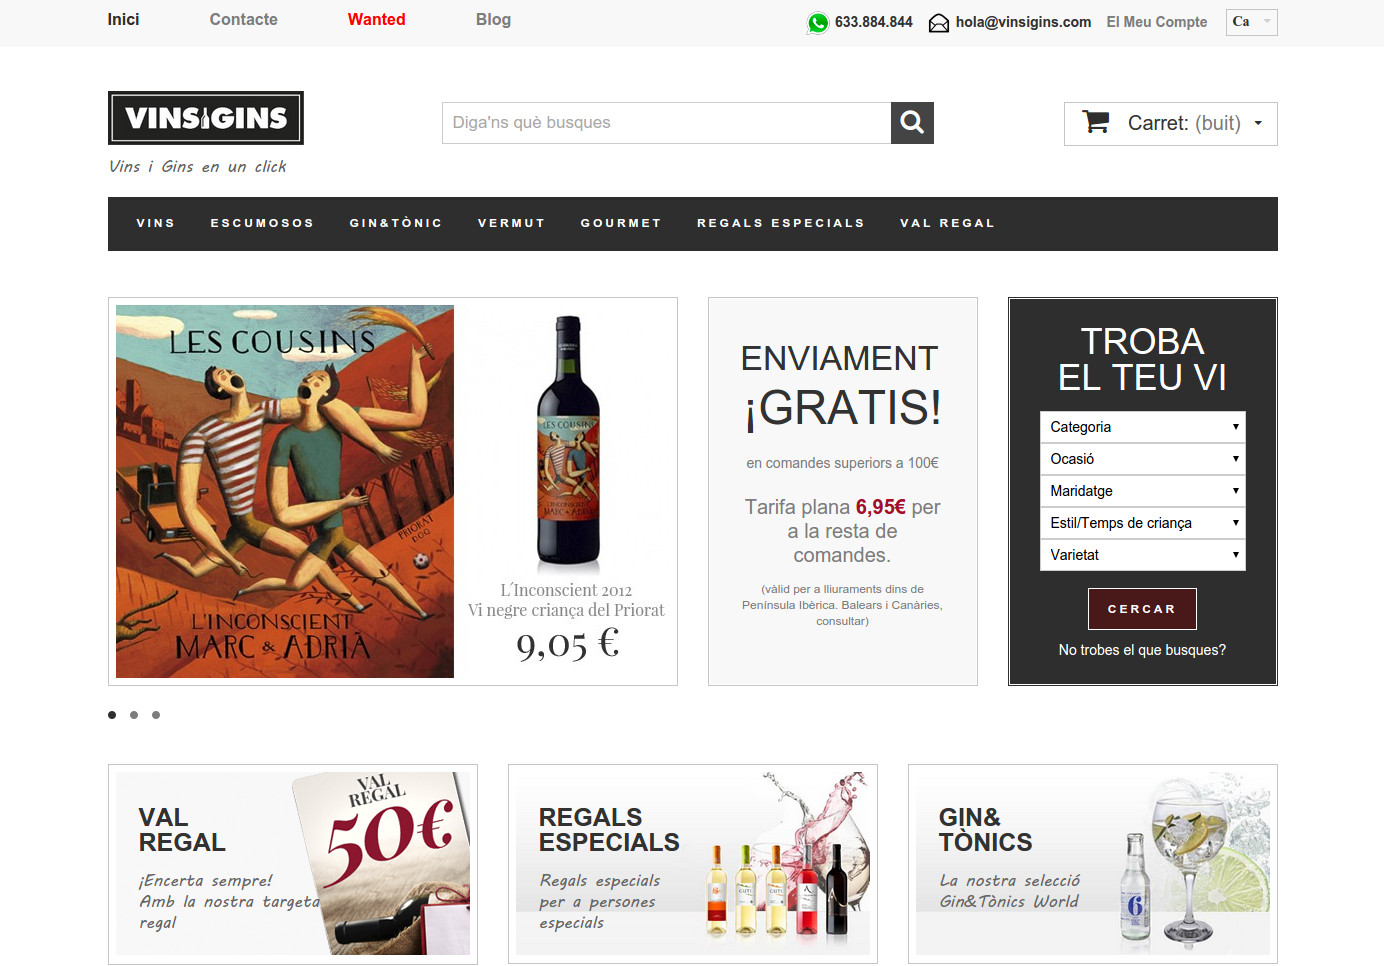Open the VERMUT category

pyautogui.click(x=511, y=223)
